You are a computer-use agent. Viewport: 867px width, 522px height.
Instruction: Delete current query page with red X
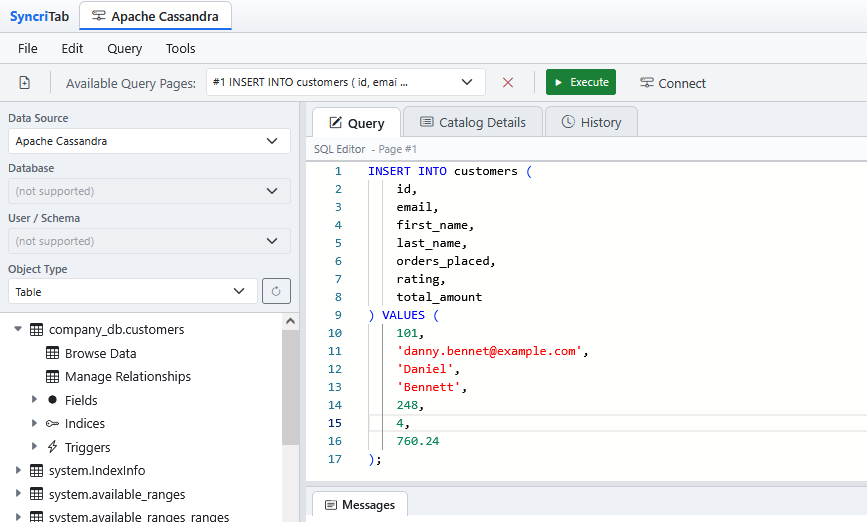pos(508,82)
